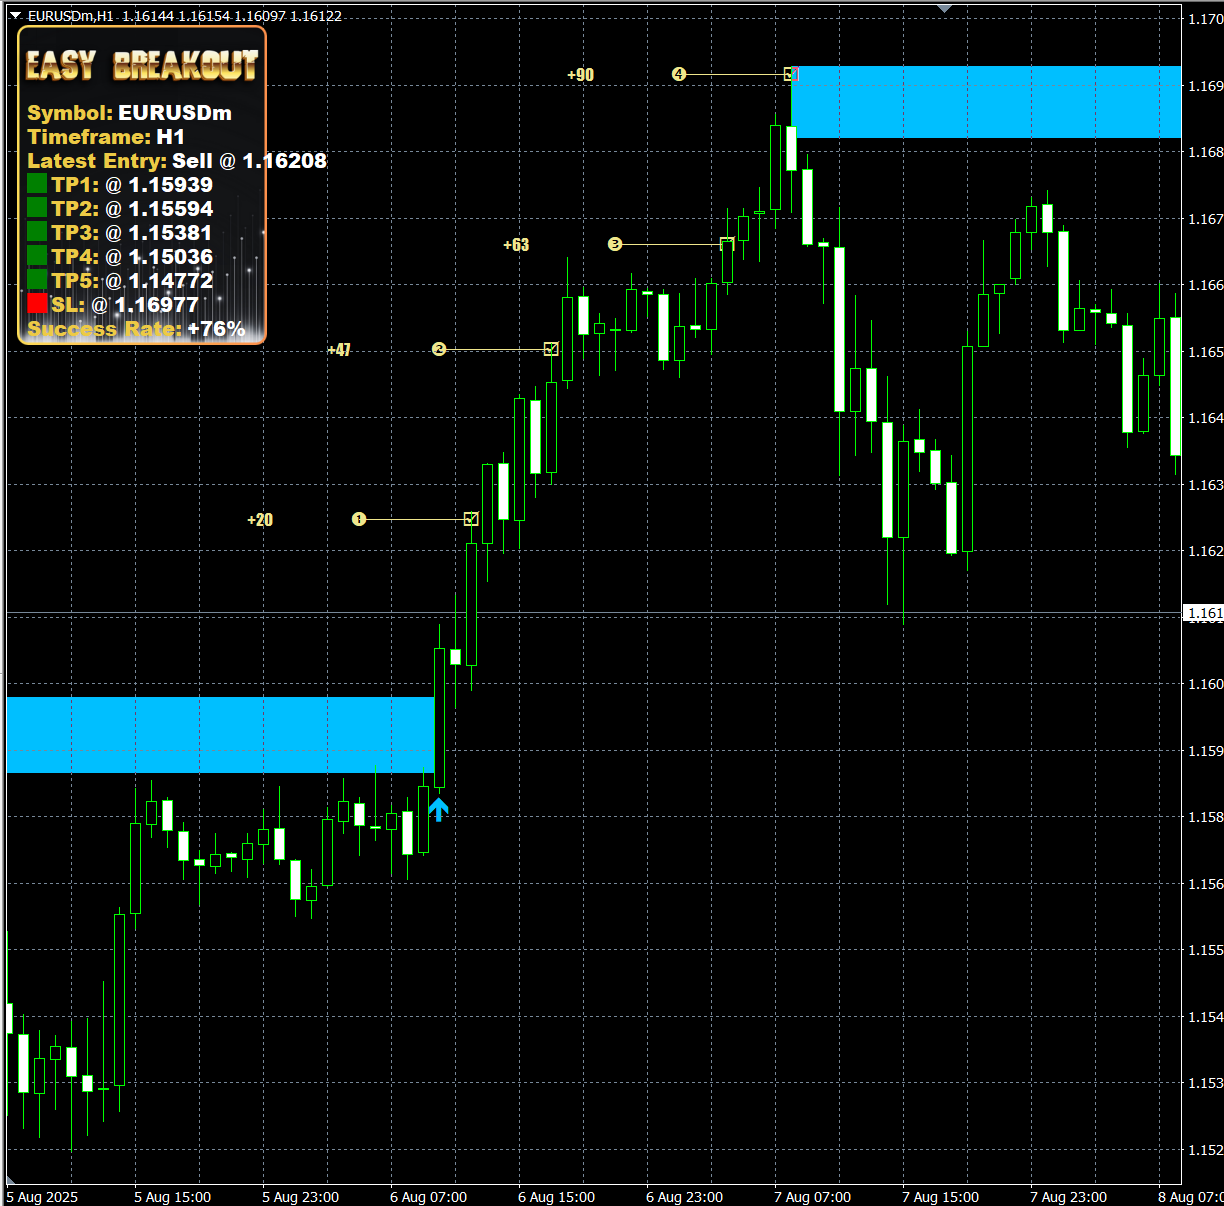1224x1206 pixels.
Task: Click the checkmark box at the +63 target
Action: click(x=727, y=244)
